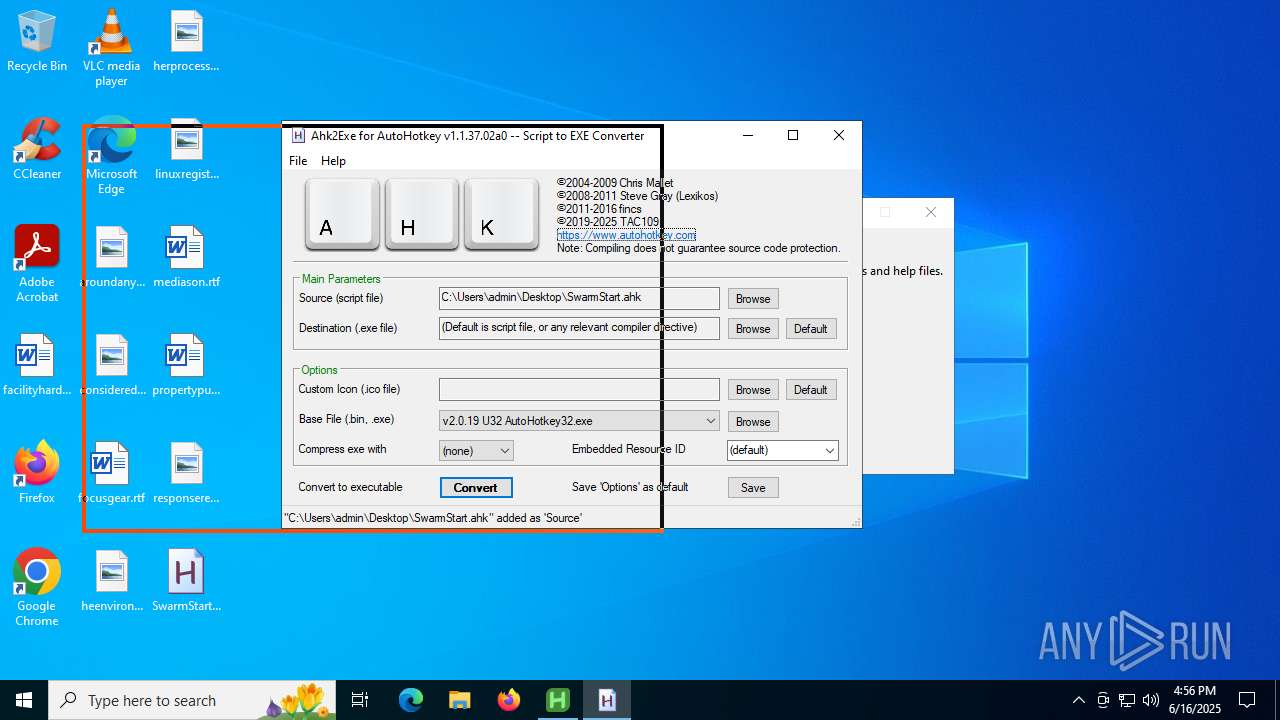Screen dimensions: 1280x720
Task: Select the heenviron image file icon
Action: click(111, 581)
